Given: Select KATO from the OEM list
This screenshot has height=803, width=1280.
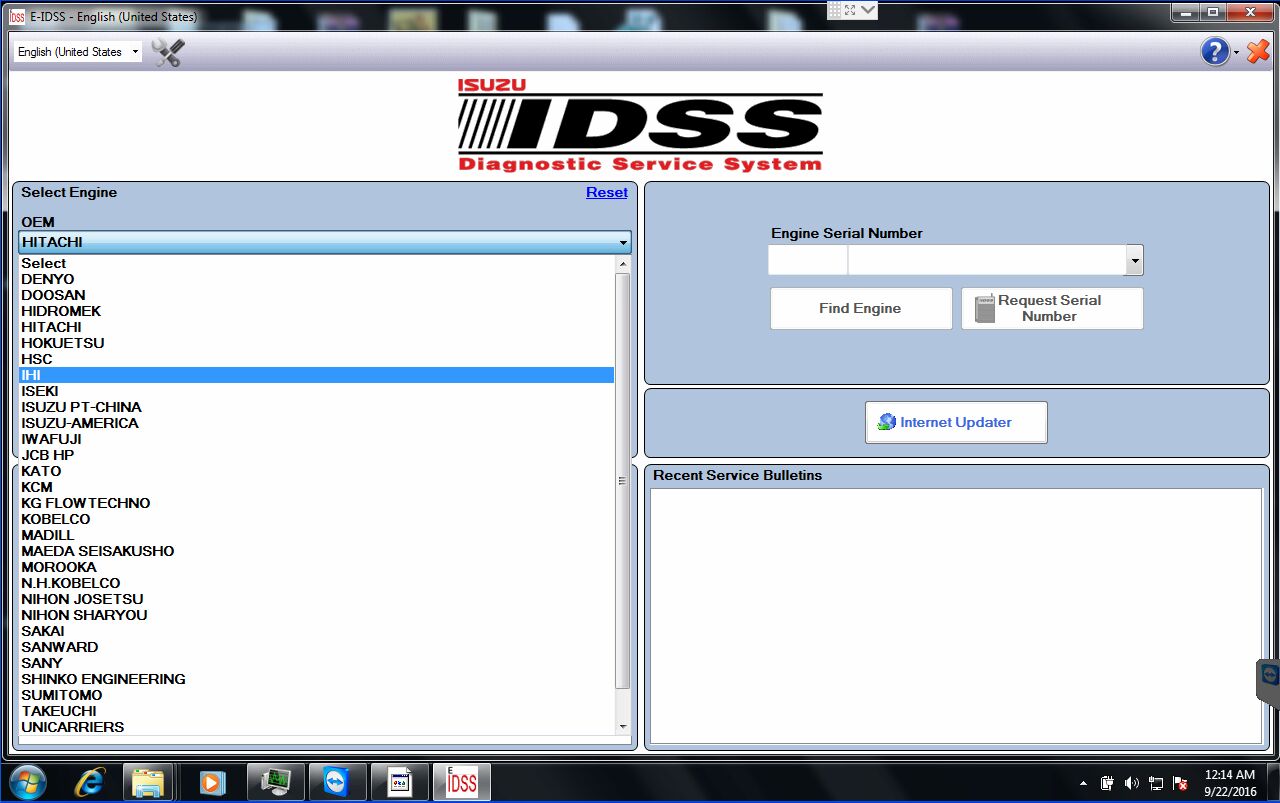Looking at the screenshot, I should tap(316, 471).
